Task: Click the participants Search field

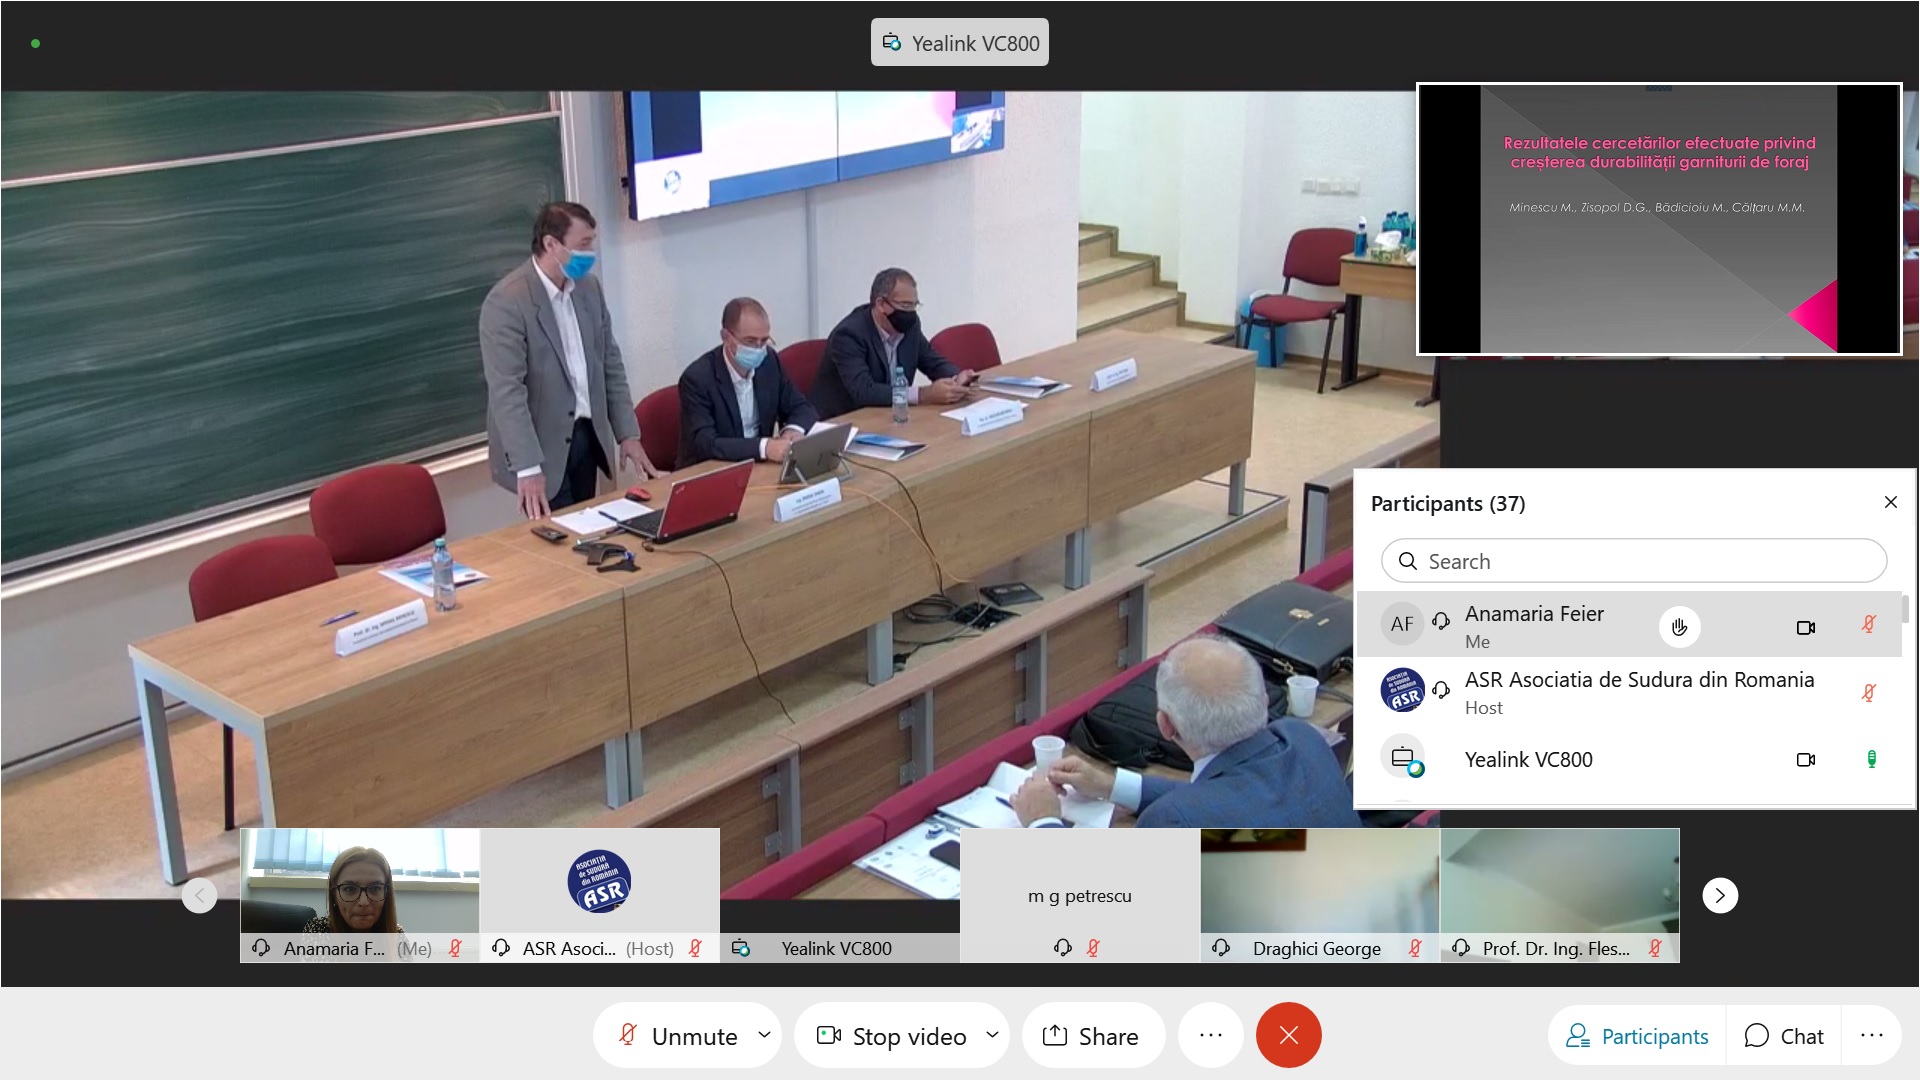Action: click(x=1633, y=561)
